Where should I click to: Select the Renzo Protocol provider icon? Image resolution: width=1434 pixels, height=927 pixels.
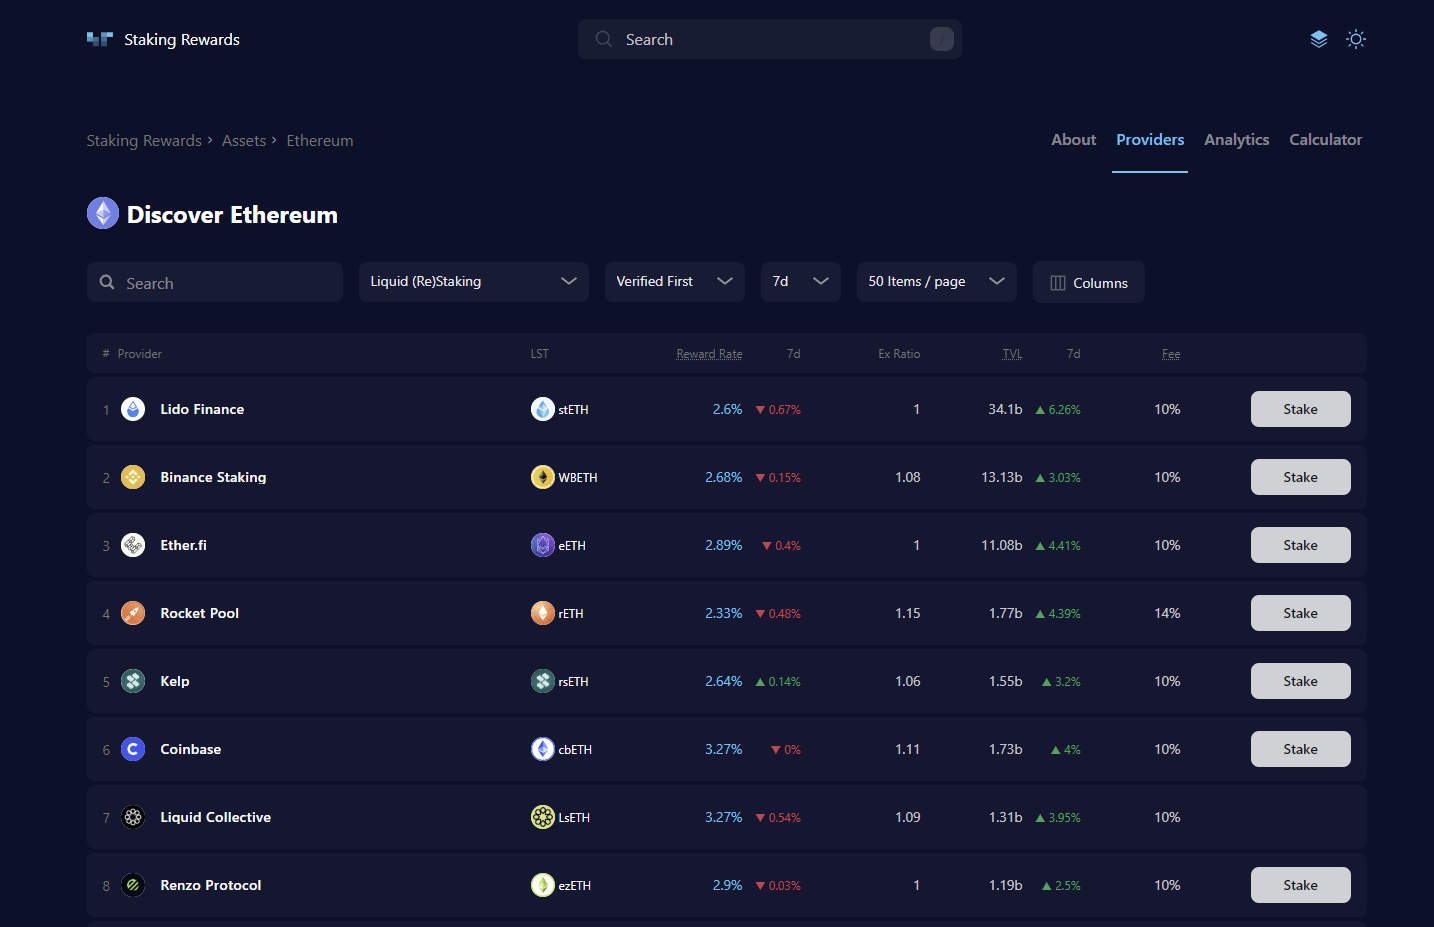133,885
